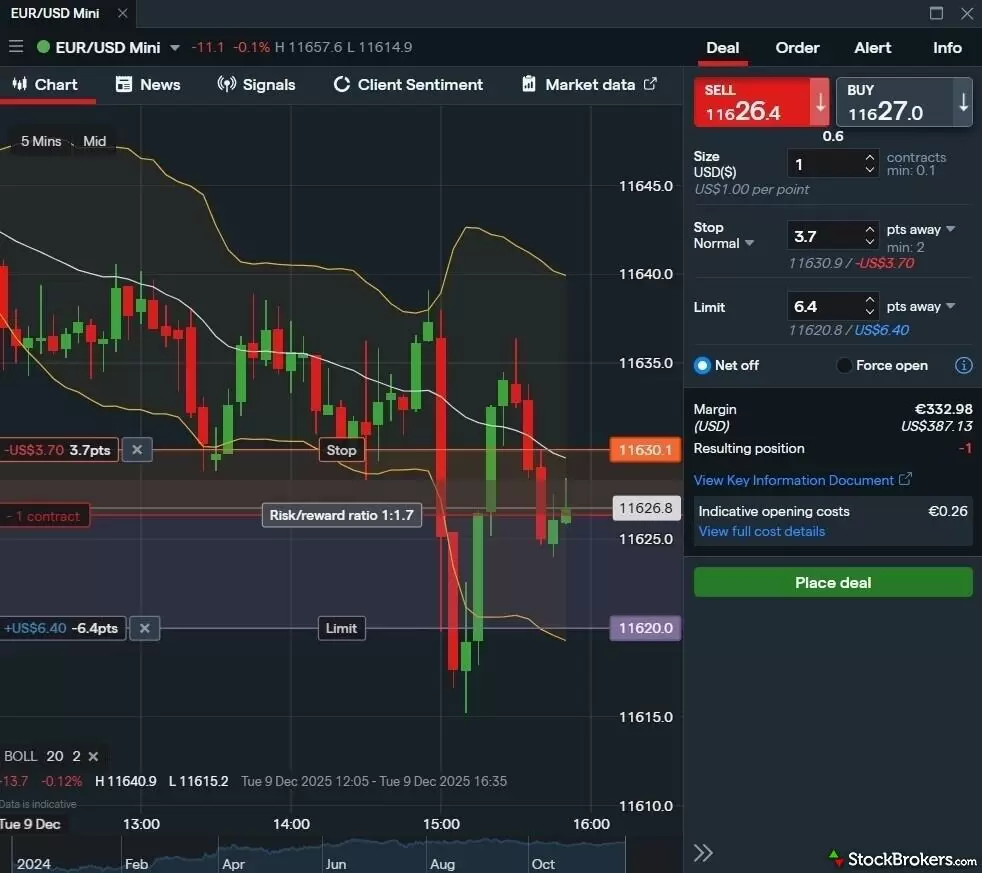
Task: Remove the BOLL indicator from the chart
Action: [x=93, y=756]
